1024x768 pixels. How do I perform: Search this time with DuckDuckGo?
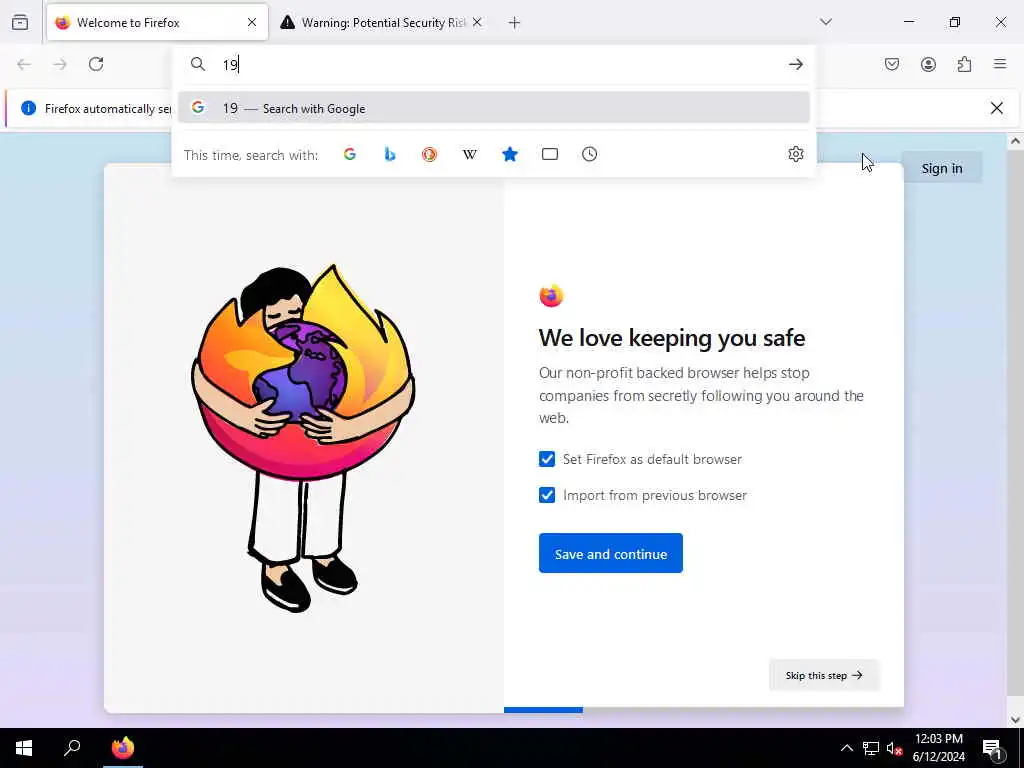point(429,154)
